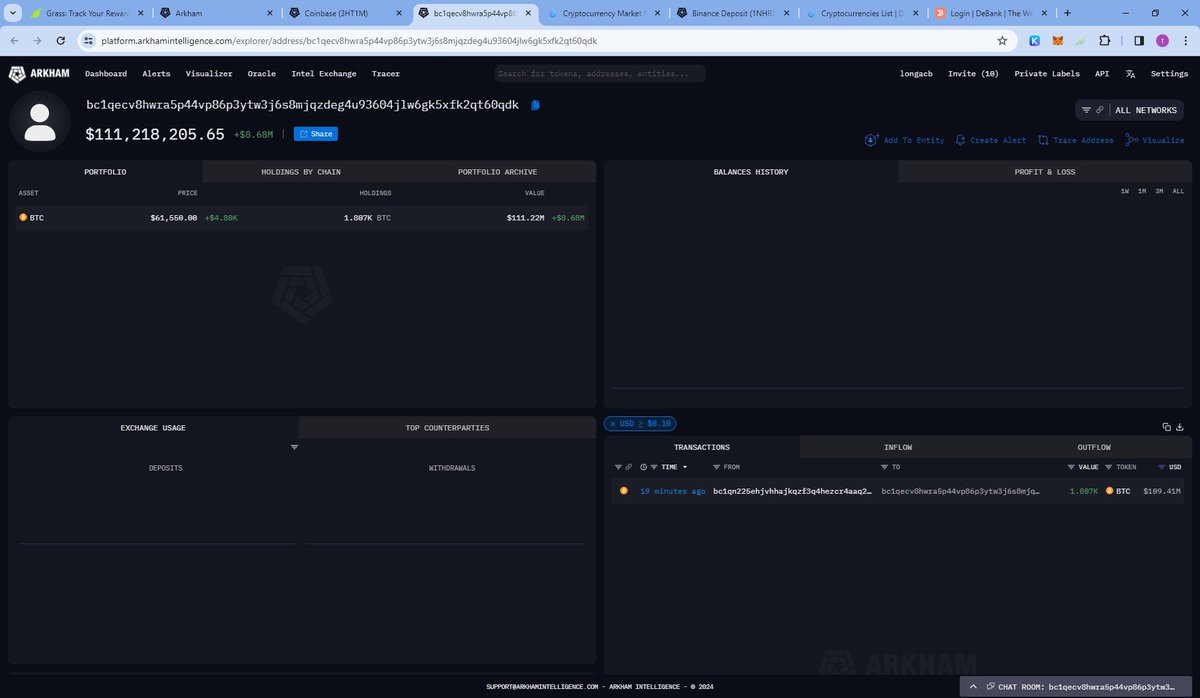Image resolution: width=1200 pixels, height=698 pixels.
Task: Sort transactions by the TIME column
Action: tap(669, 467)
